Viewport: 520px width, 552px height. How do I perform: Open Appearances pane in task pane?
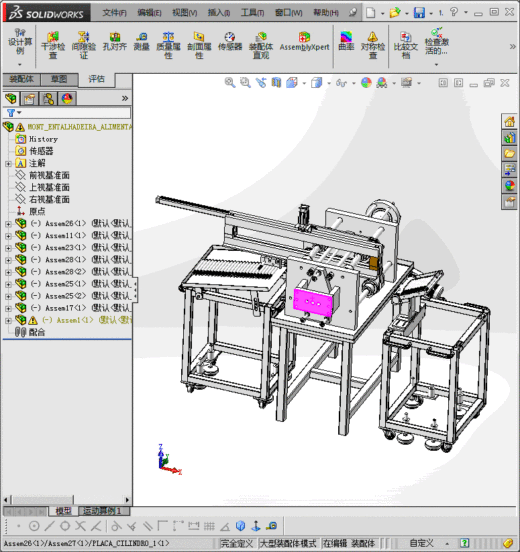(x=509, y=186)
